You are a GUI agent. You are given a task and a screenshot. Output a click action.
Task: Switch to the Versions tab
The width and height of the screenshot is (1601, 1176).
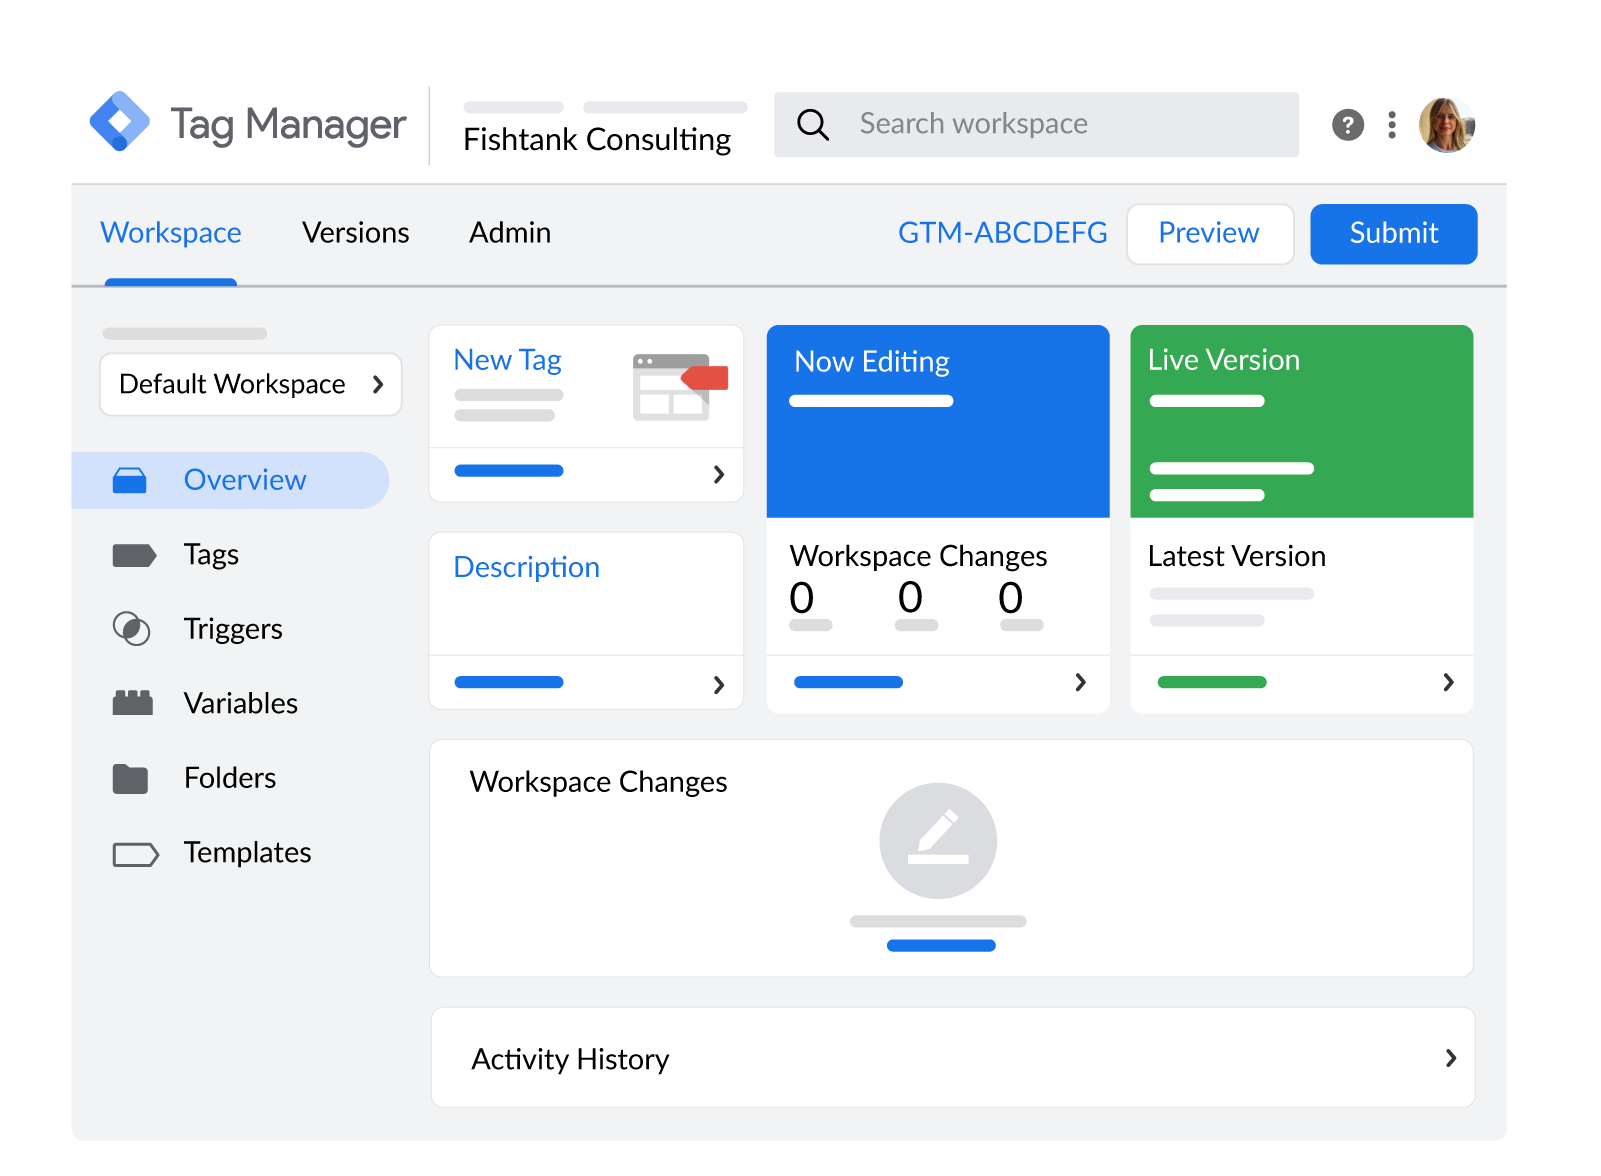[355, 233]
